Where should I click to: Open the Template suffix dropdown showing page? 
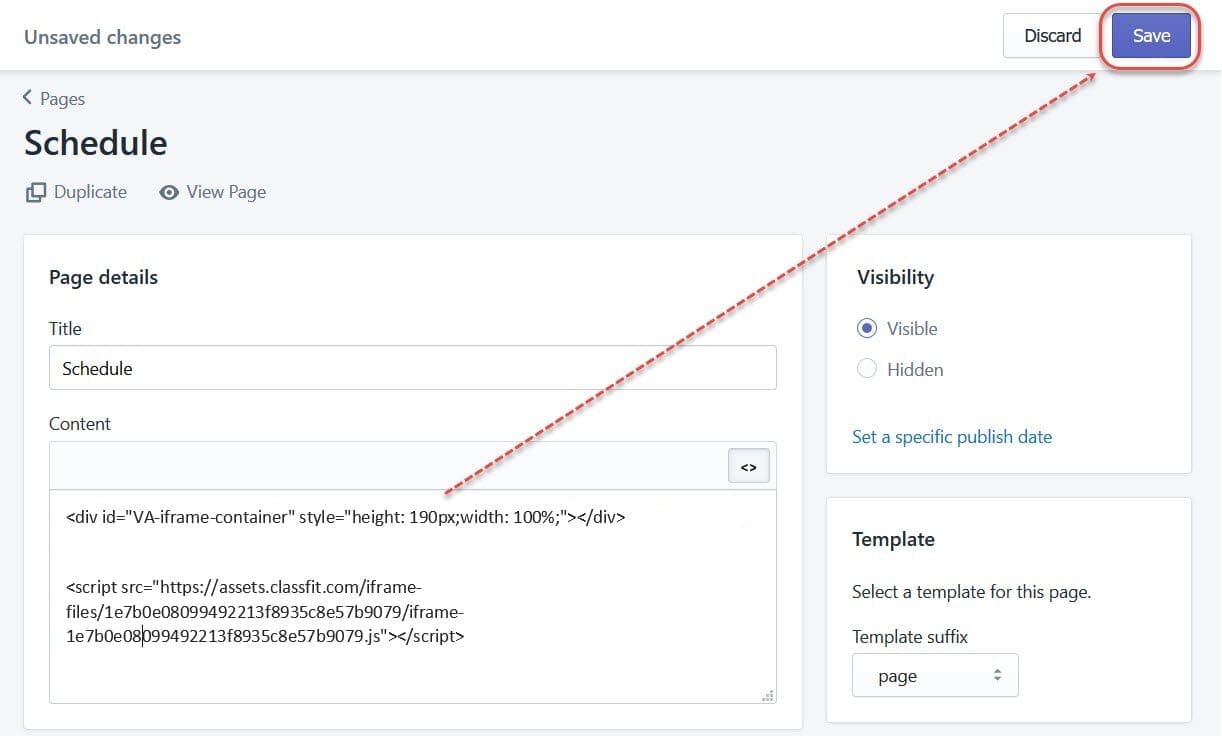(934, 676)
